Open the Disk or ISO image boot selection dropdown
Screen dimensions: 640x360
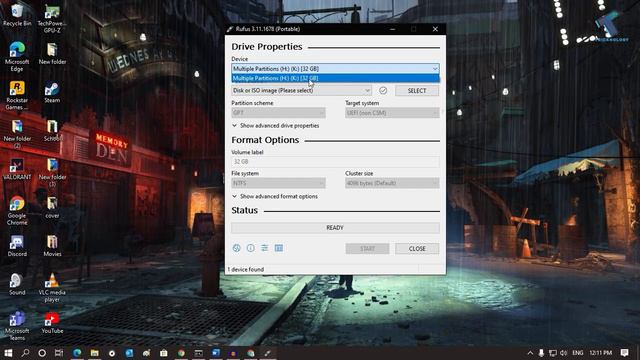302,90
